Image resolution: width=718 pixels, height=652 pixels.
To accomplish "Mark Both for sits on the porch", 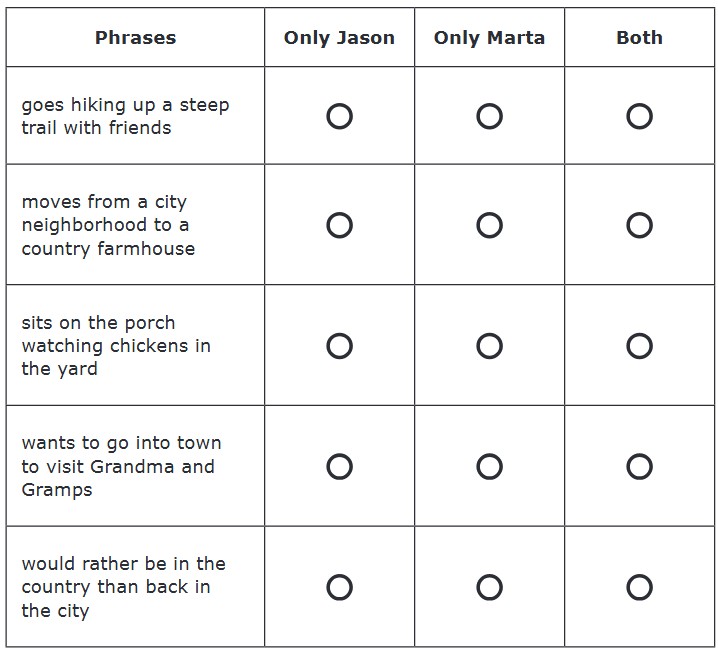I will (x=639, y=346).
